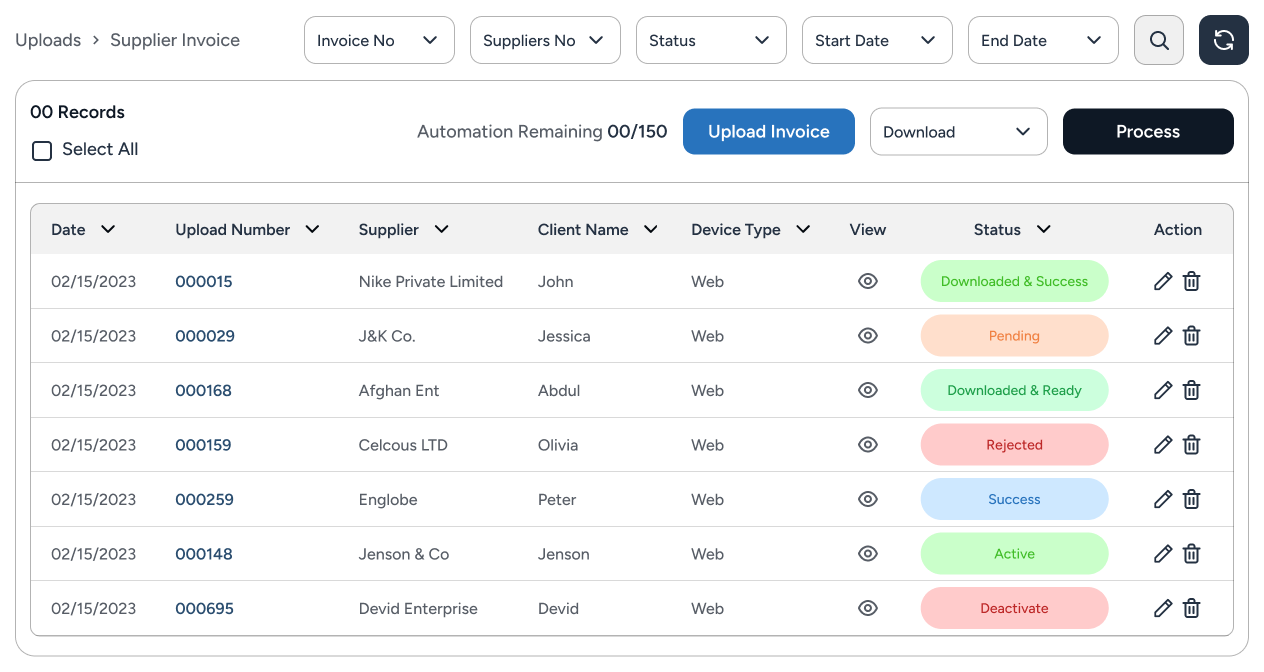Image resolution: width=1264 pixels, height=672 pixels.
Task: Click the eye icon for upload 000015
Action: pyautogui.click(x=868, y=282)
